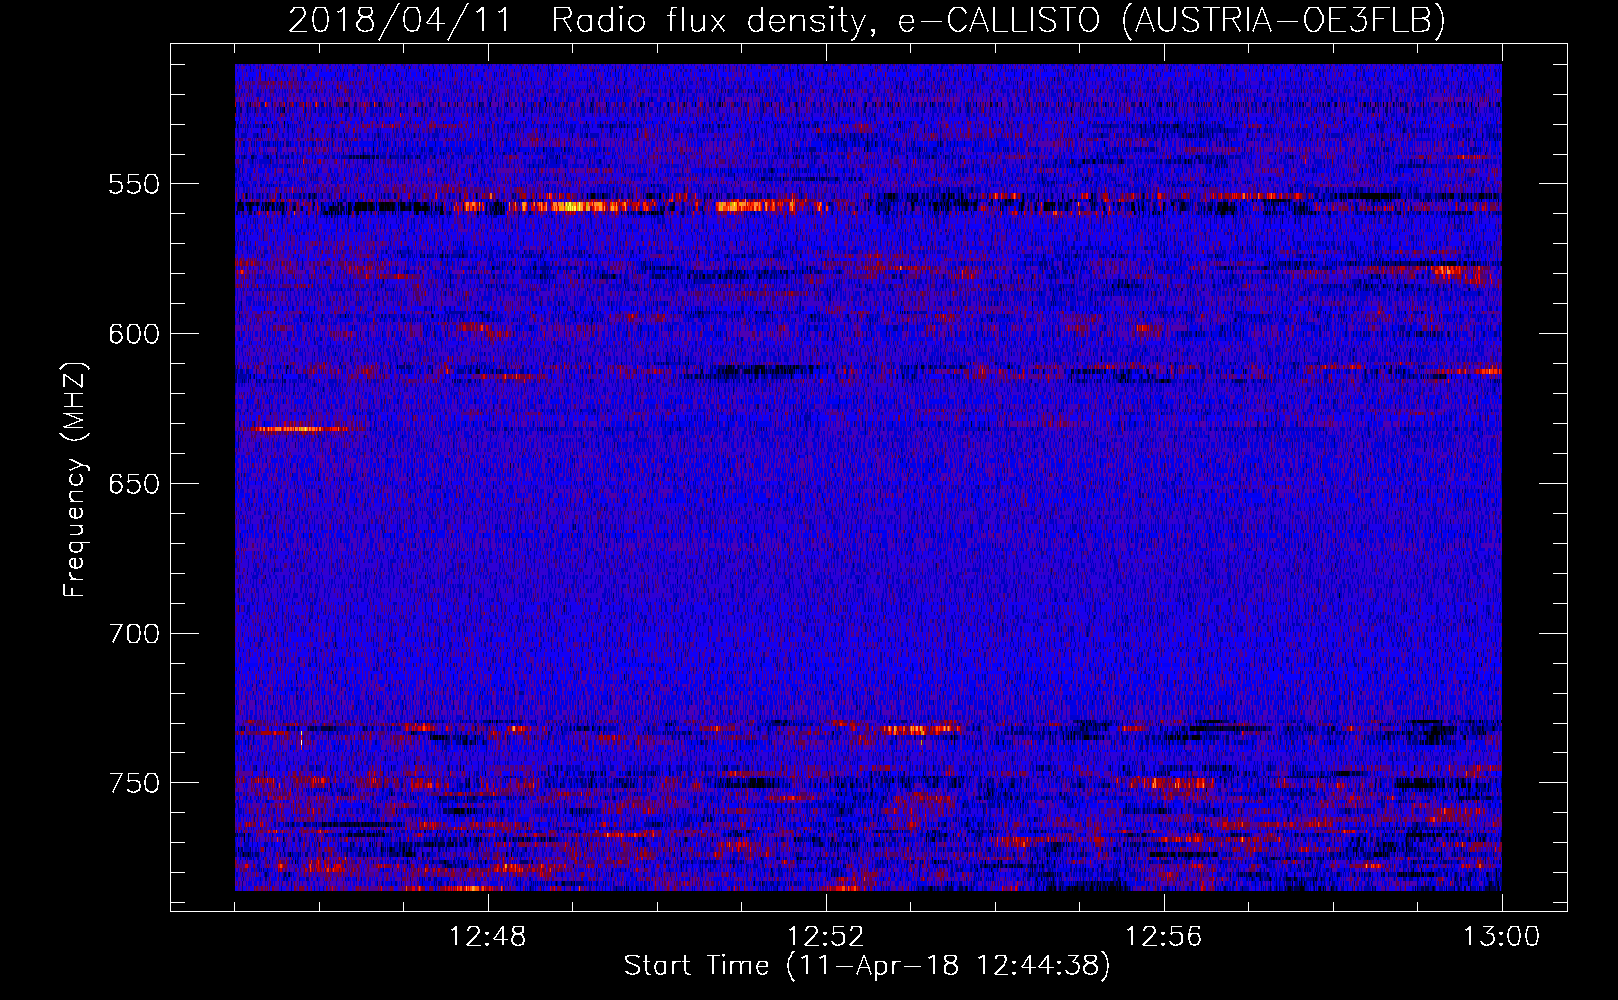Click the 12:52 time tick label
The image size is (1618, 1000).
tap(826, 937)
